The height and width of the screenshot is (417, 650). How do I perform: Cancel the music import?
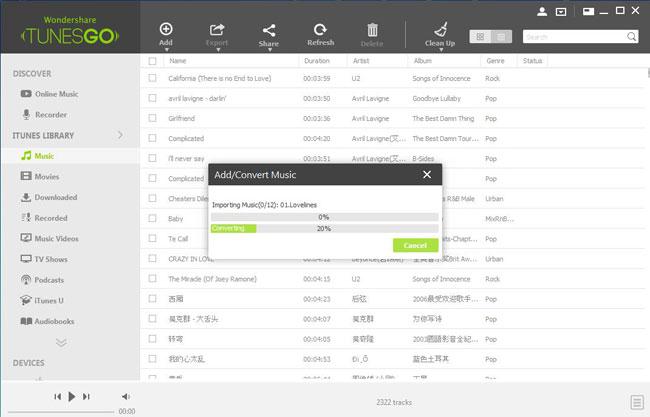[x=415, y=245]
